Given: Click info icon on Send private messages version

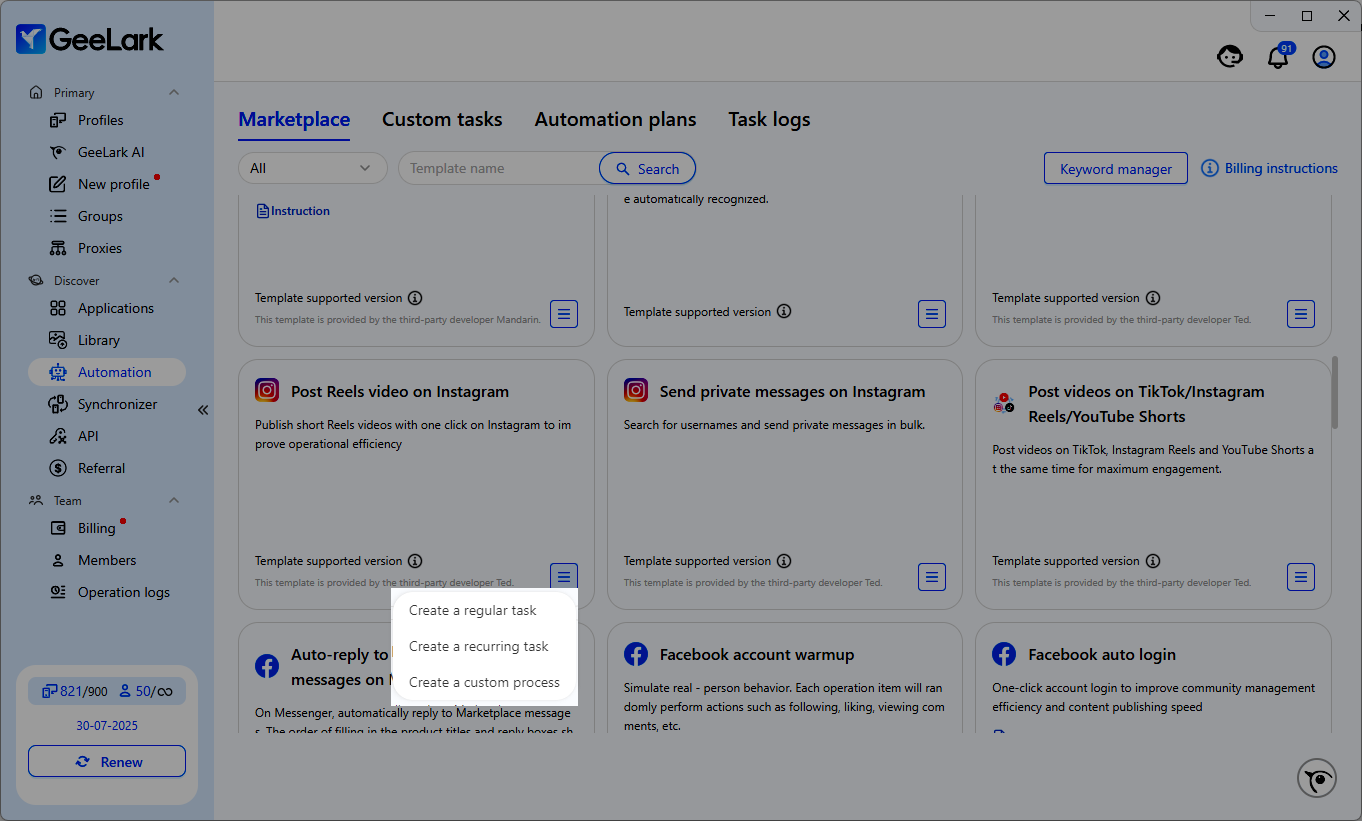Looking at the screenshot, I should [784, 561].
